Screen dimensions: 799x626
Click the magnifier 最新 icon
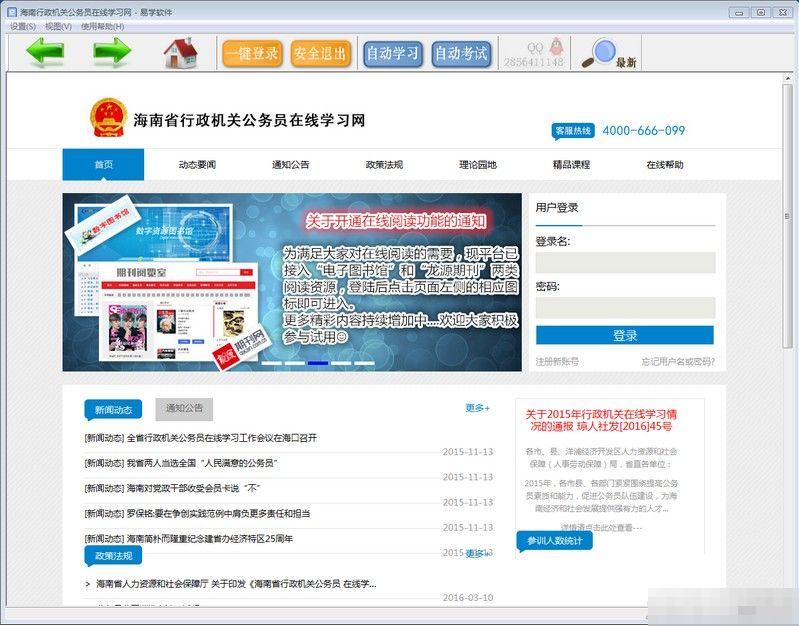609,53
